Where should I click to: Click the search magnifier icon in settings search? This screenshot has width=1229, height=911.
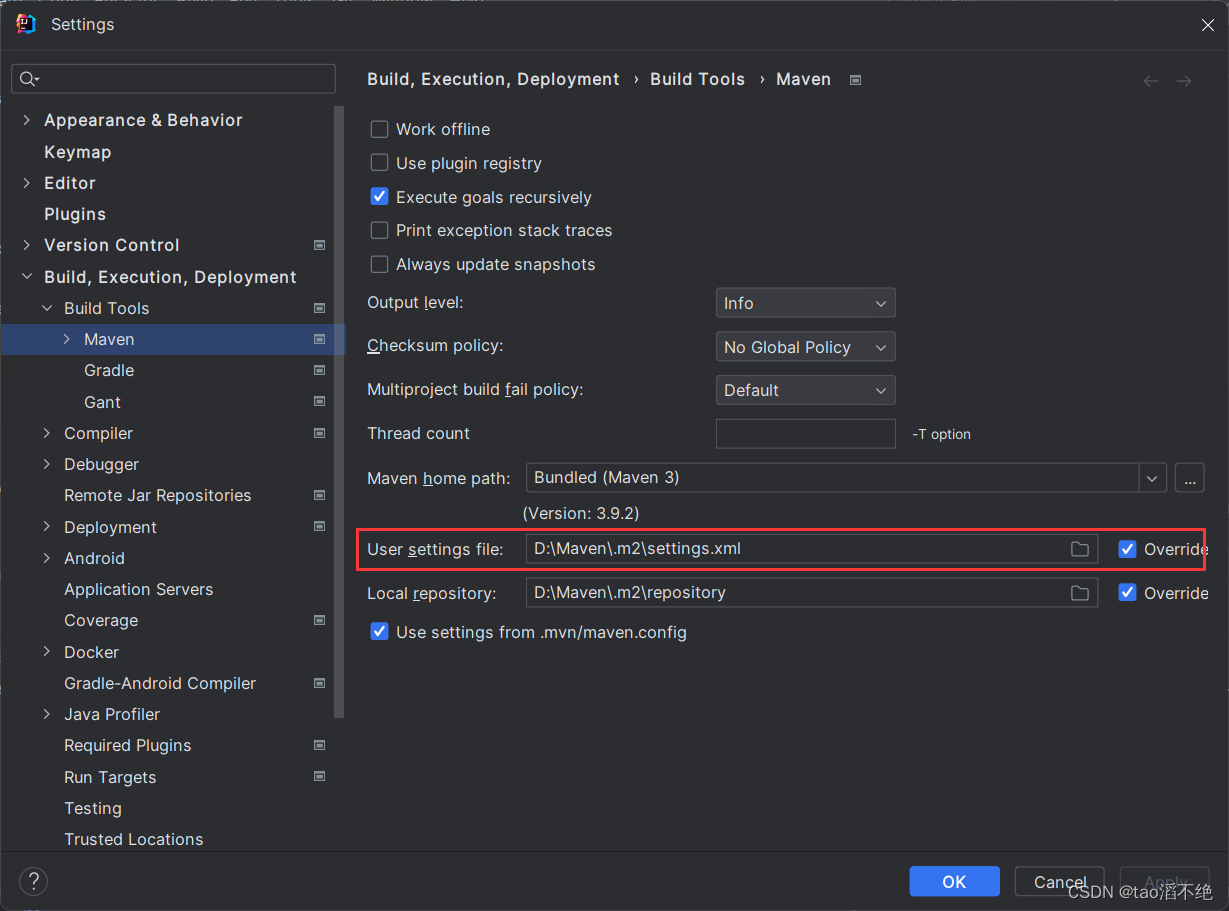tap(29, 79)
